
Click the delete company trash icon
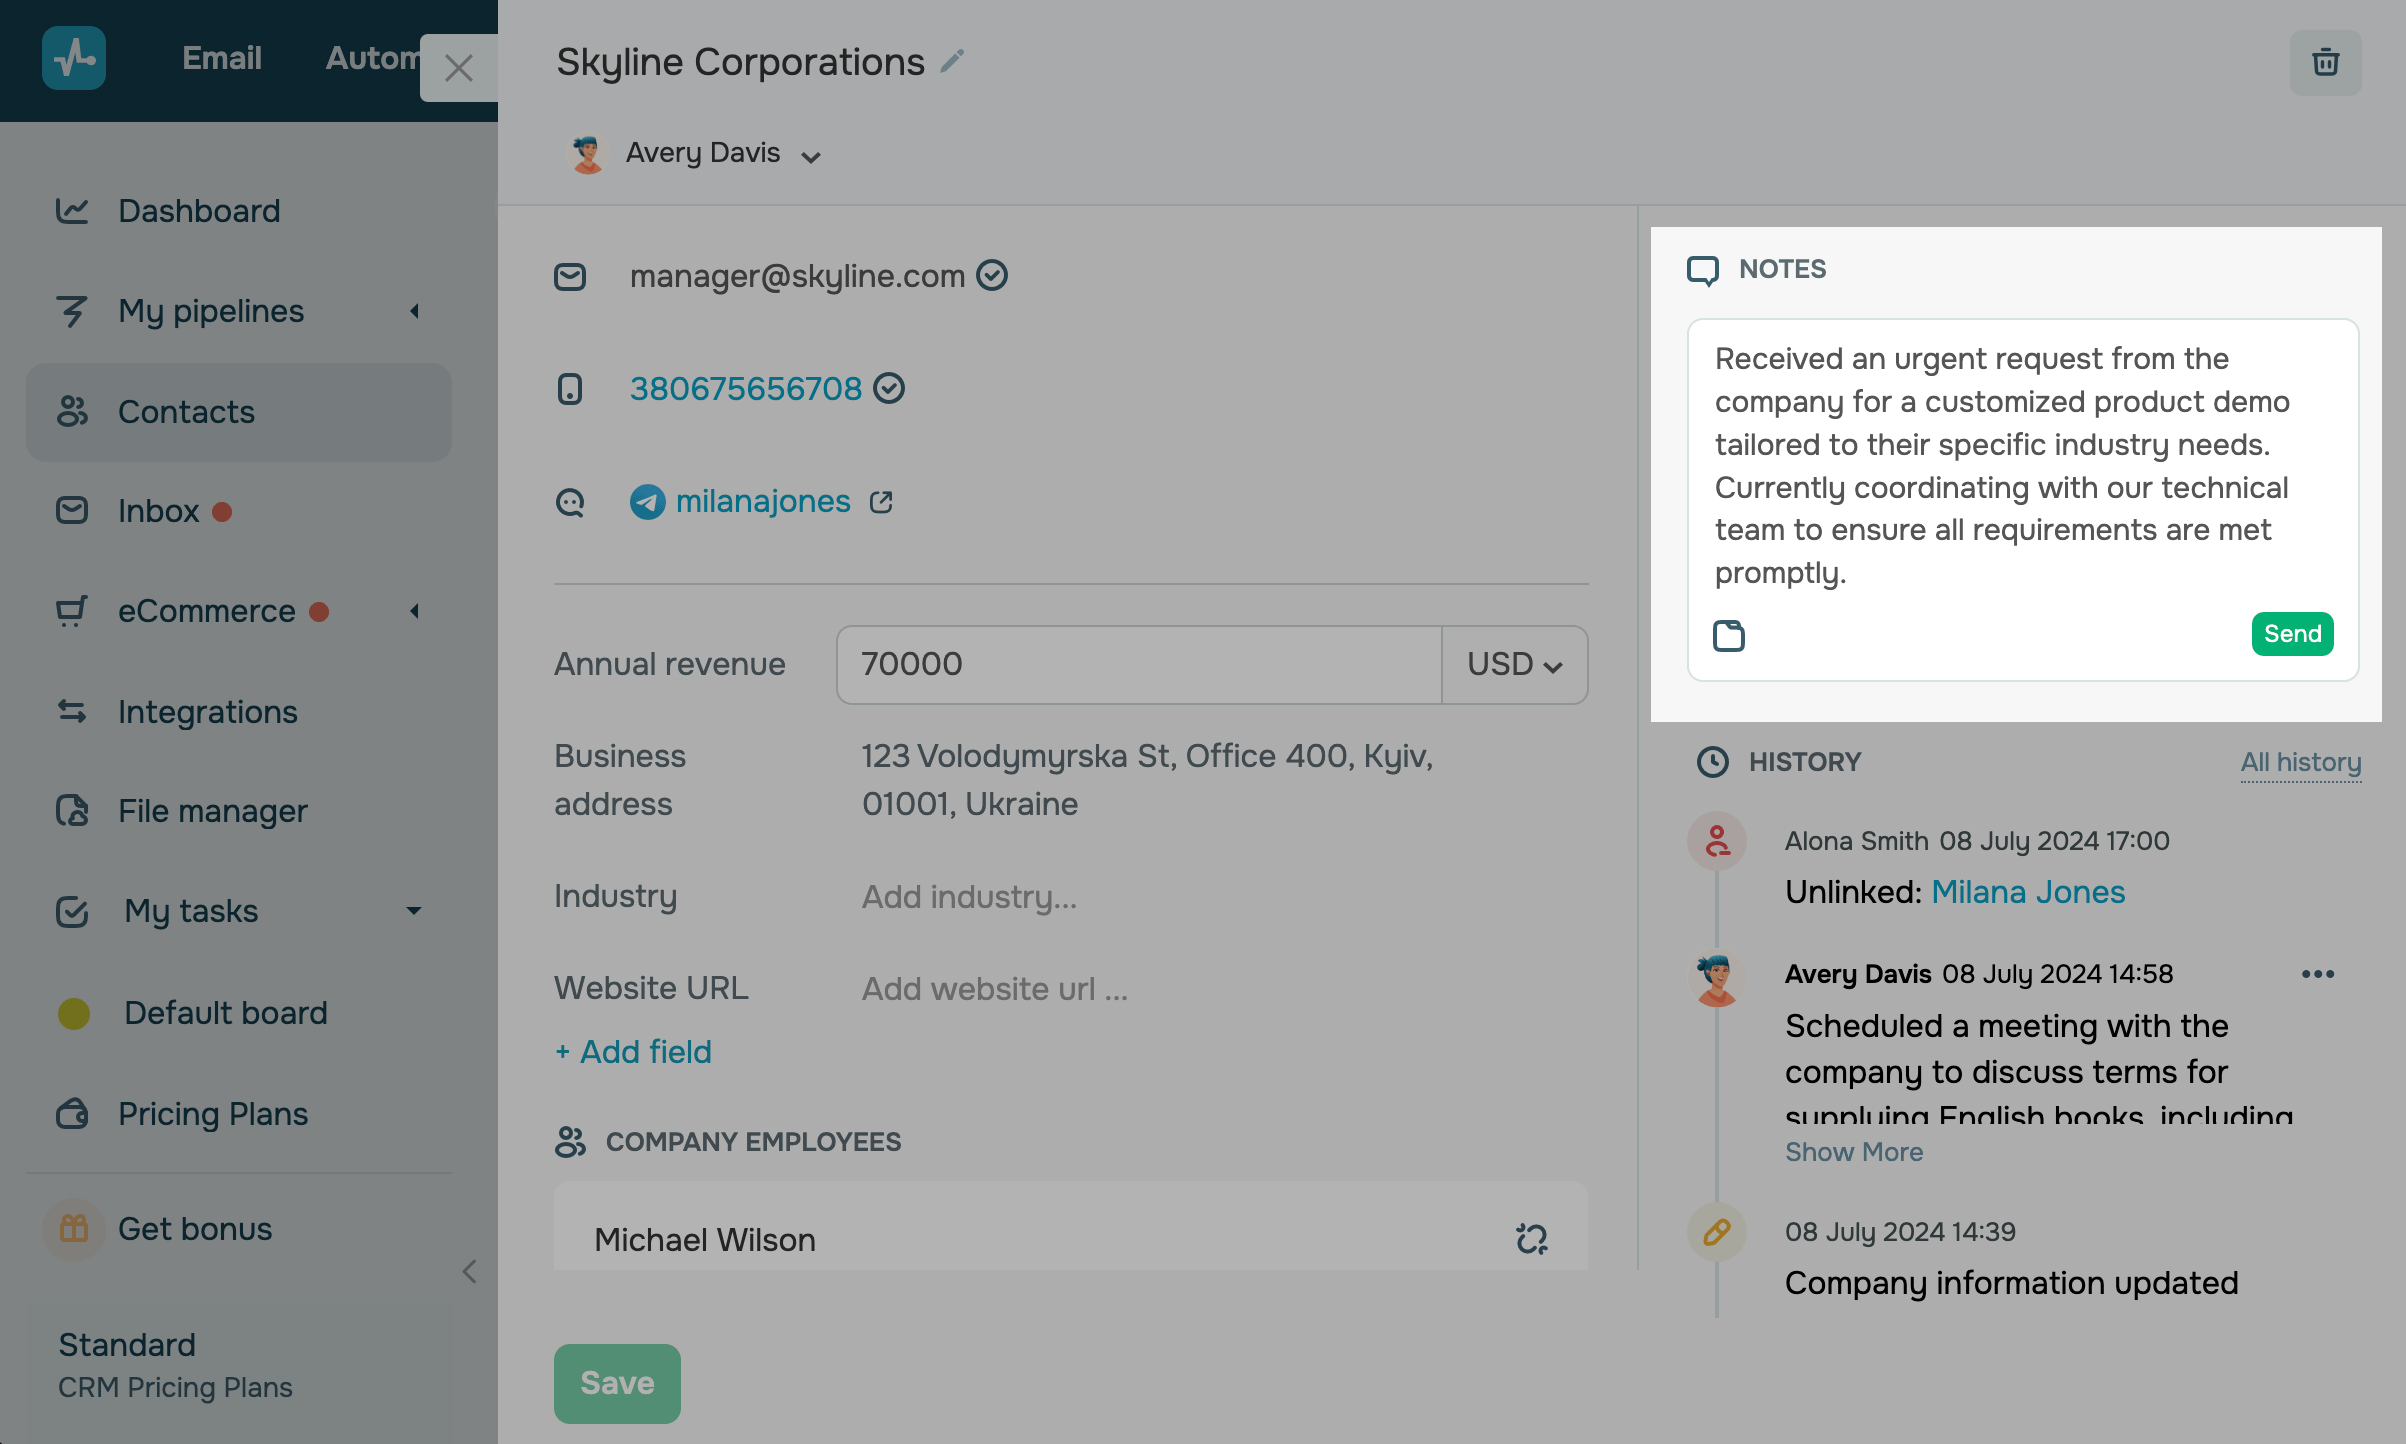pos(2325,63)
